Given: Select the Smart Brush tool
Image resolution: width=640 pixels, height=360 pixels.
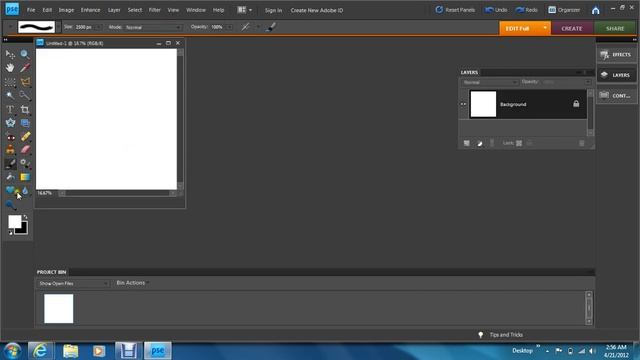Looking at the screenshot, I should [x=25, y=164].
